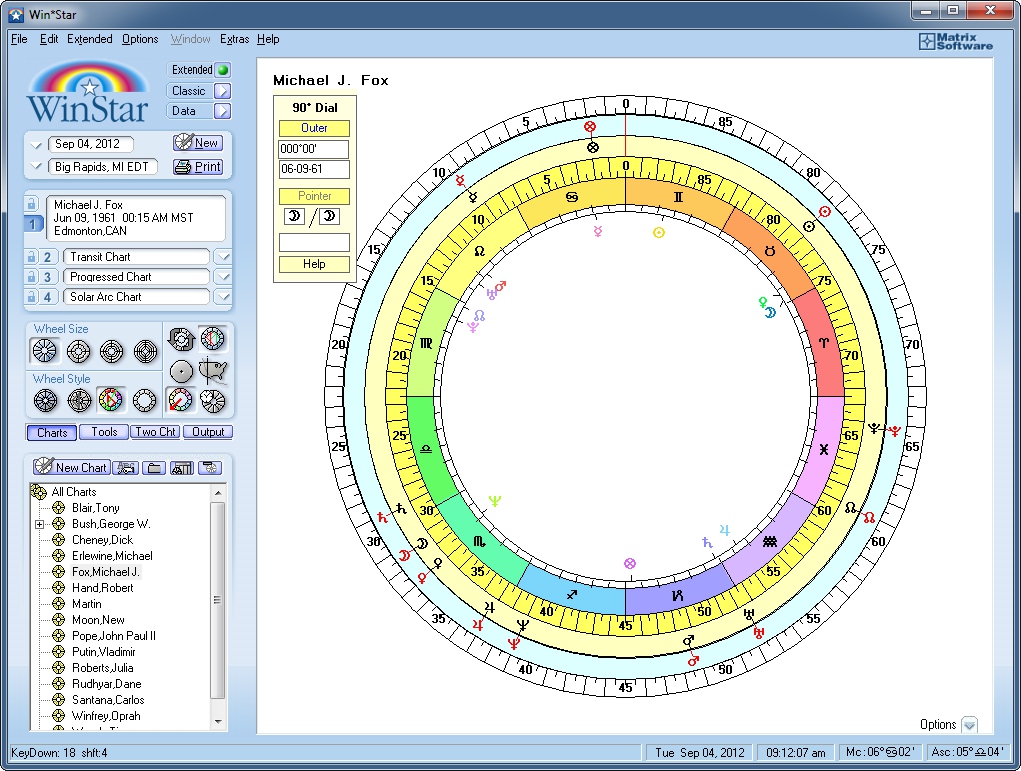Screen dimensions: 1021x771
Task: Select the single-ring wheel size icon
Action: point(45,351)
